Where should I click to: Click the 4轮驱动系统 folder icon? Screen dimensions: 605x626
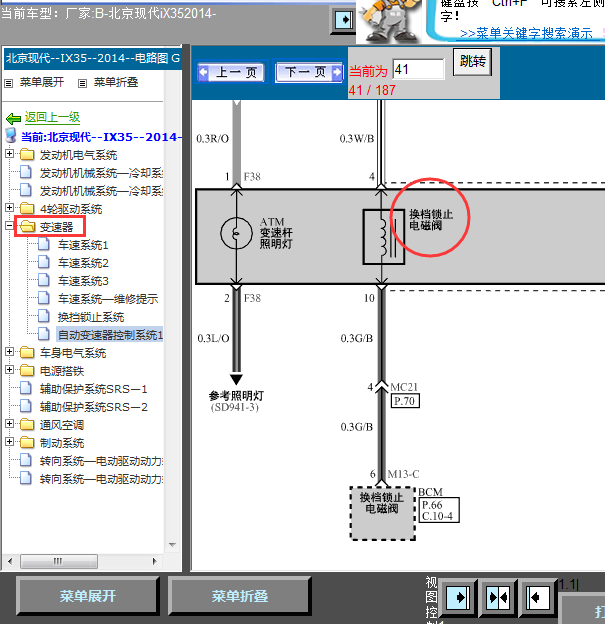point(27,208)
